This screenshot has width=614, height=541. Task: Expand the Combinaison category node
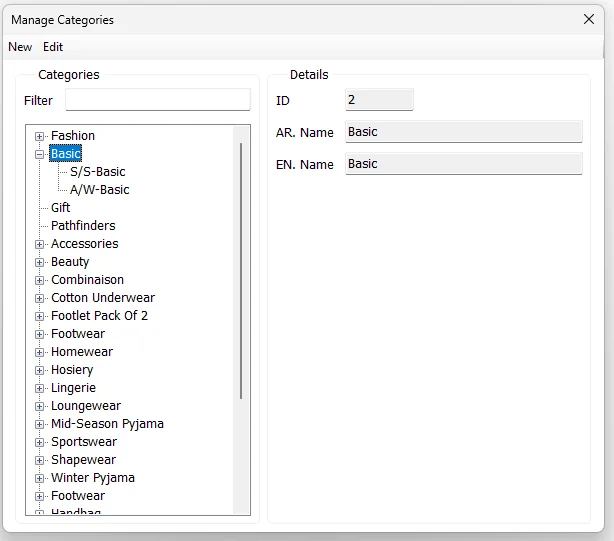(x=39, y=280)
